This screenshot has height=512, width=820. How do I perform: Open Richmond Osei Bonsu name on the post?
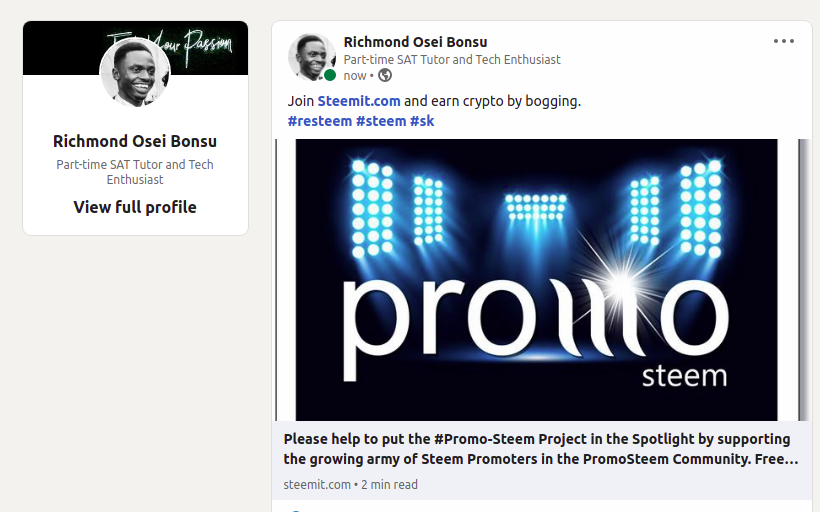pyautogui.click(x=415, y=41)
